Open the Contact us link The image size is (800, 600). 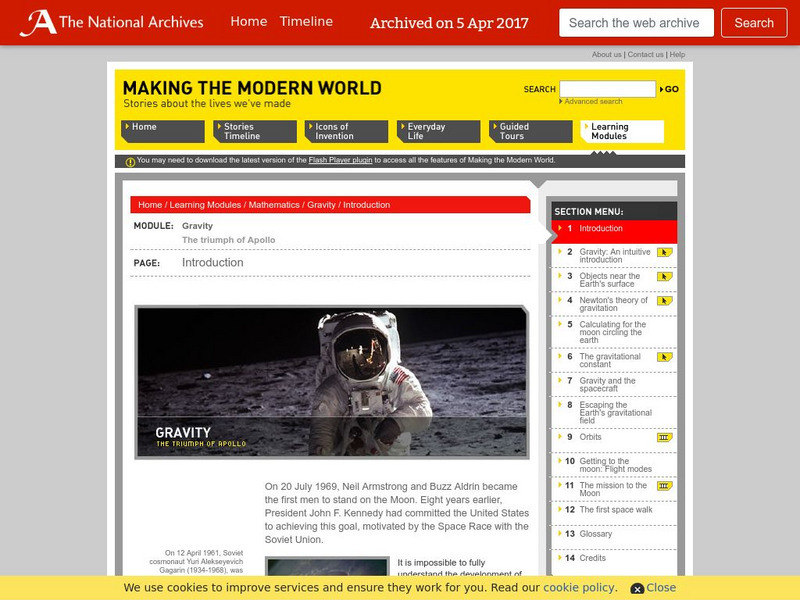click(x=645, y=55)
